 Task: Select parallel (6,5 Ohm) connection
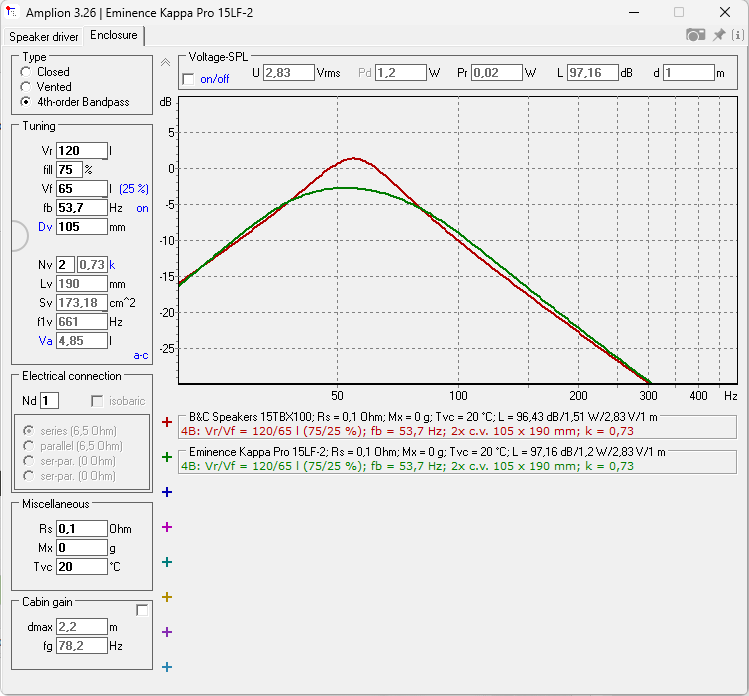(x=29, y=446)
